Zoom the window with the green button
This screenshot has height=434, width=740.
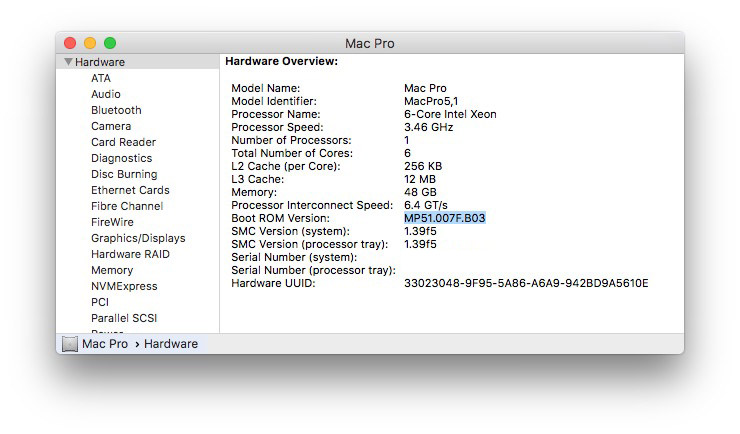(x=110, y=43)
